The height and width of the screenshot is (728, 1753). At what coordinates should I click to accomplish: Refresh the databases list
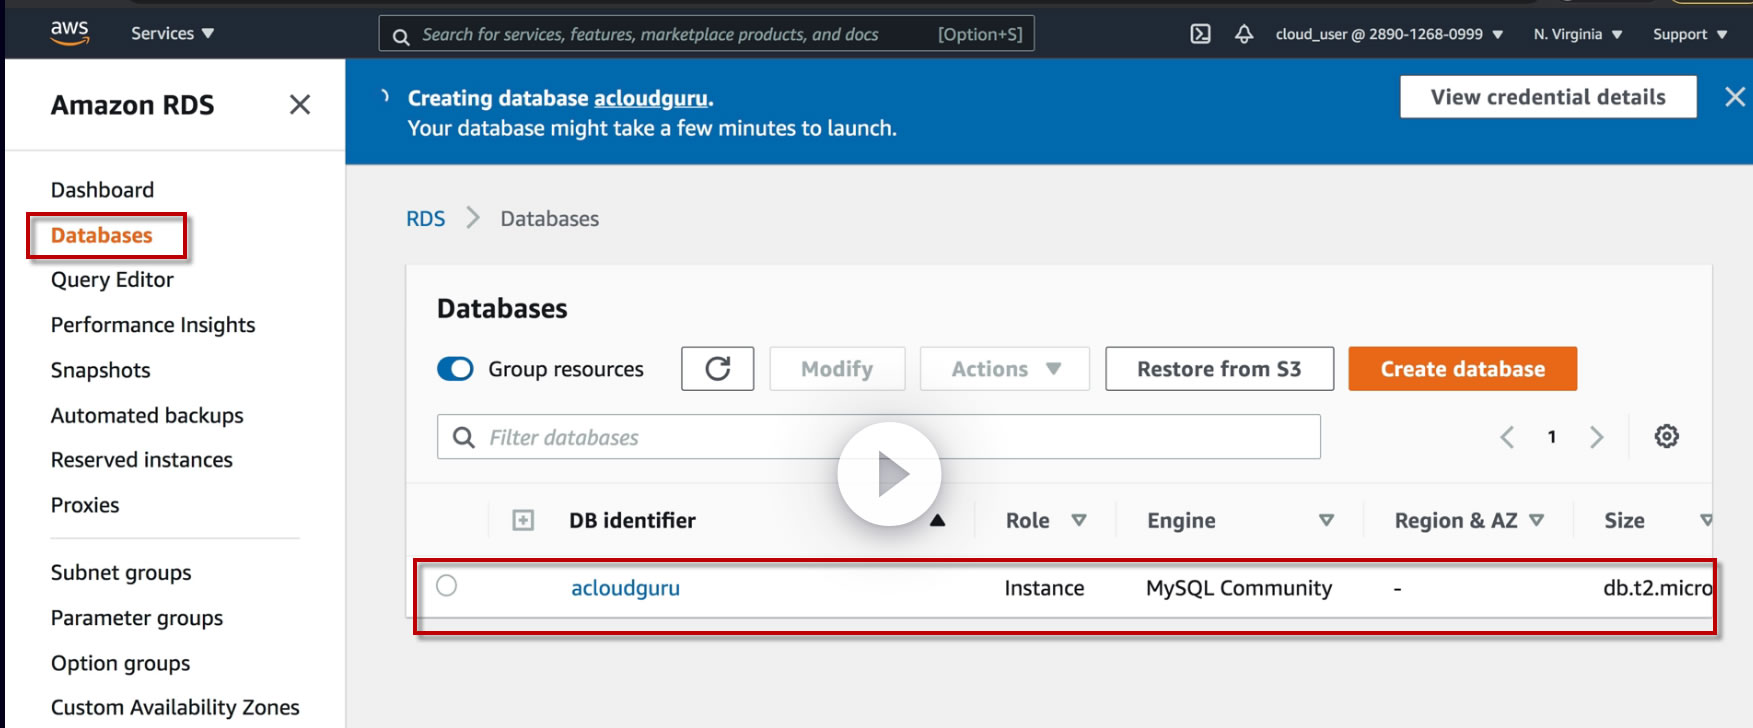tap(718, 369)
